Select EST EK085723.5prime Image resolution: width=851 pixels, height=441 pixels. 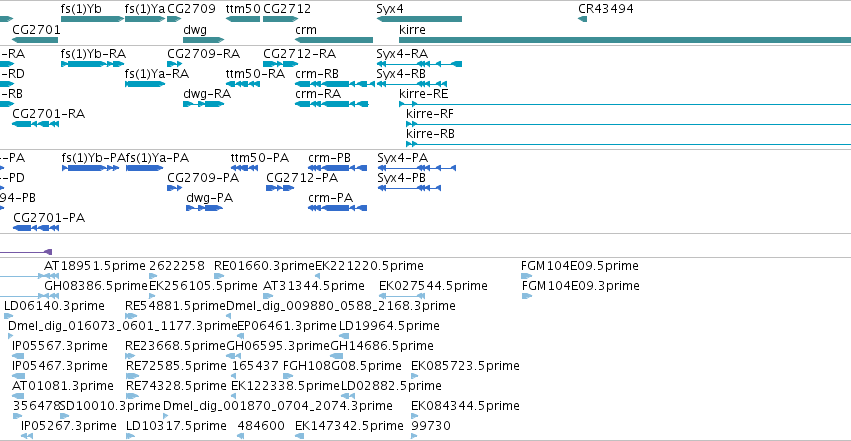[415, 376]
